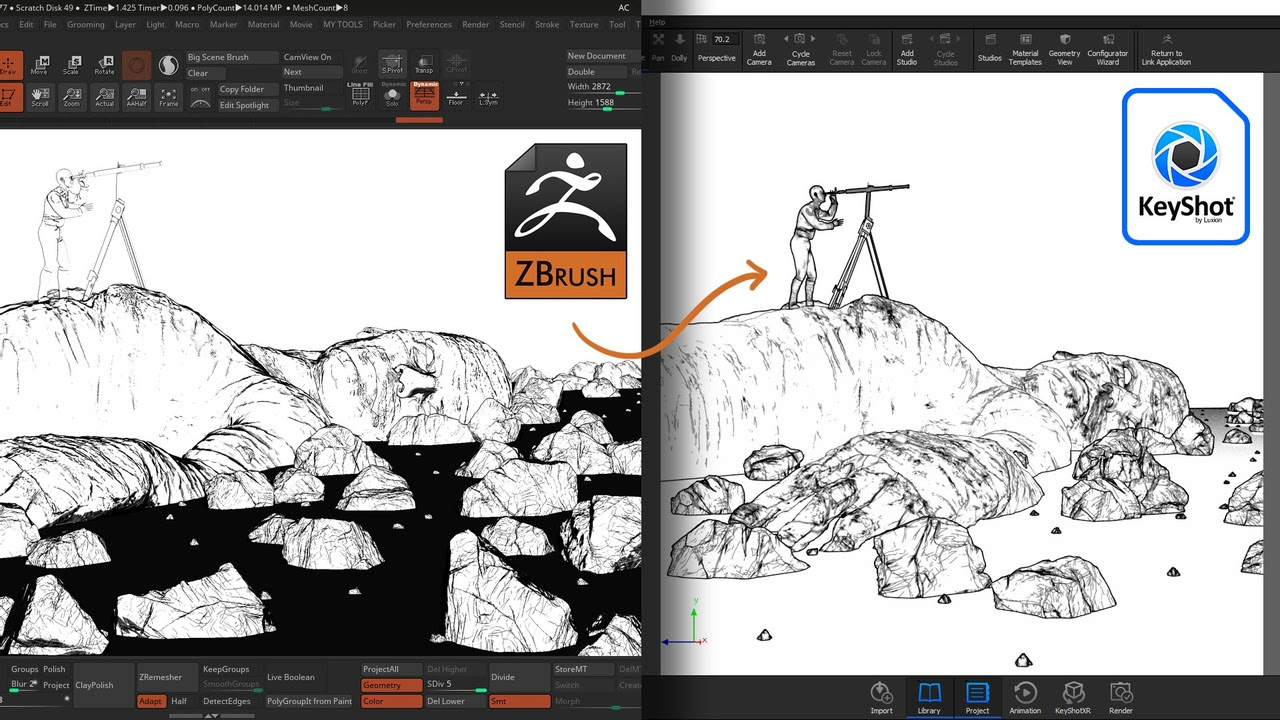Image resolution: width=1280 pixels, height=720 pixels.
Task: Toggle Transp transparency mode
Action: [424, 64]
